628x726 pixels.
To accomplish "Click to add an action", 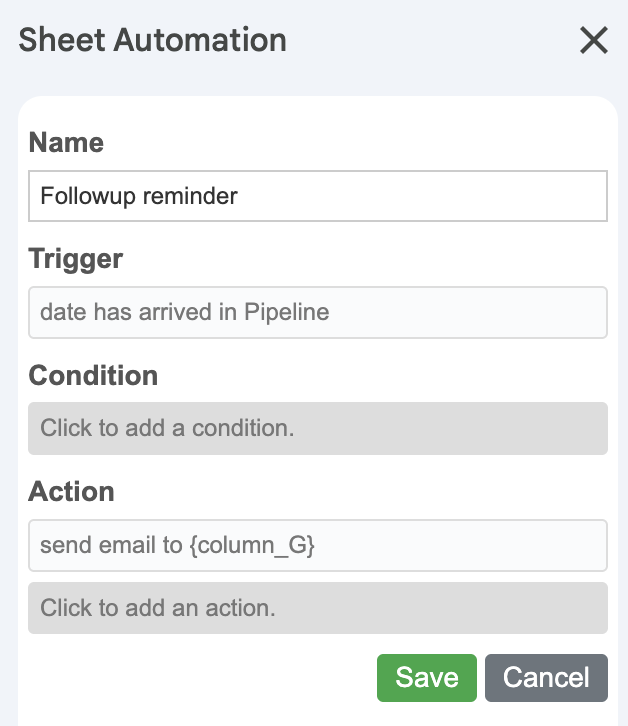I will [317, 607].
